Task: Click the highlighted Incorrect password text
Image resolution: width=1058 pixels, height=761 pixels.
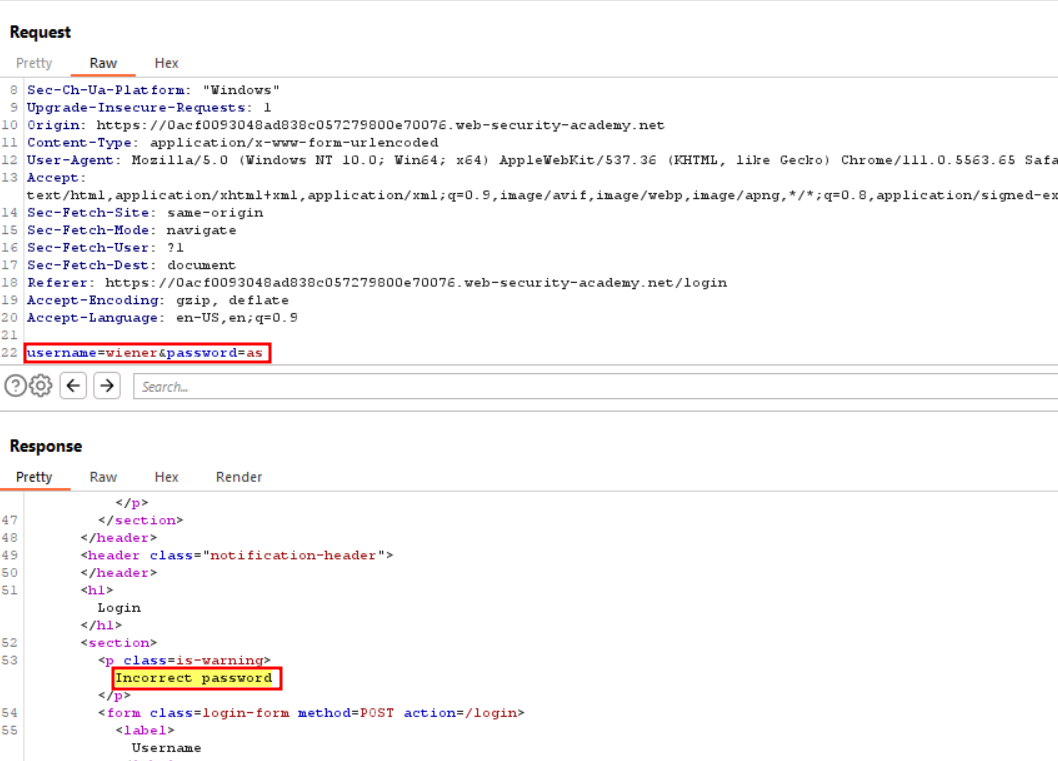Action: coord(194,678)
